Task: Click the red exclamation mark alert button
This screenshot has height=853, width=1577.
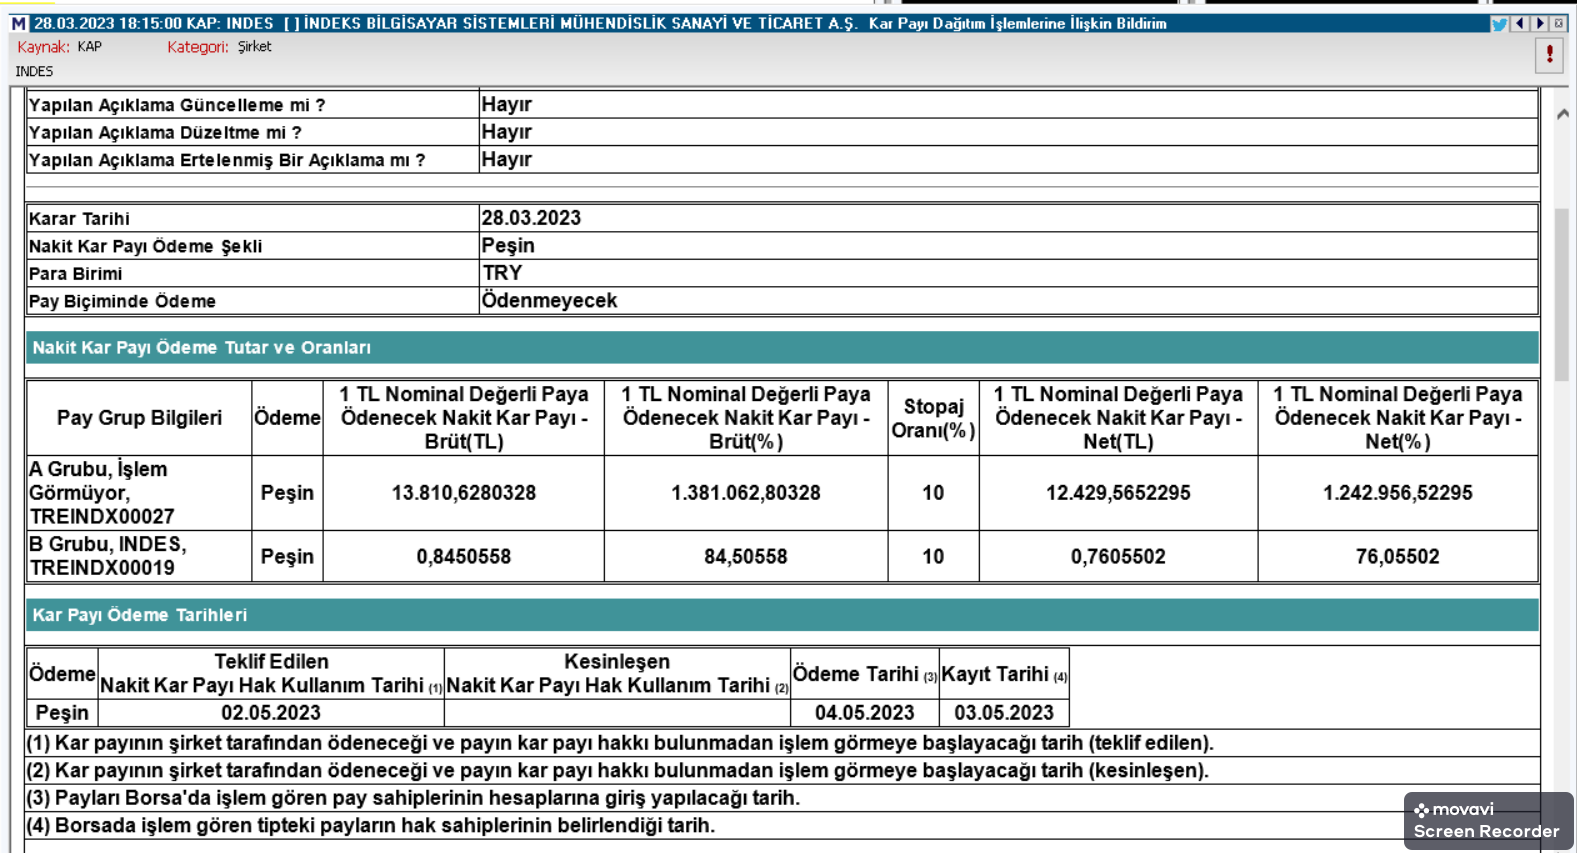Action: pyautogui.click(x=1550, y=55)
